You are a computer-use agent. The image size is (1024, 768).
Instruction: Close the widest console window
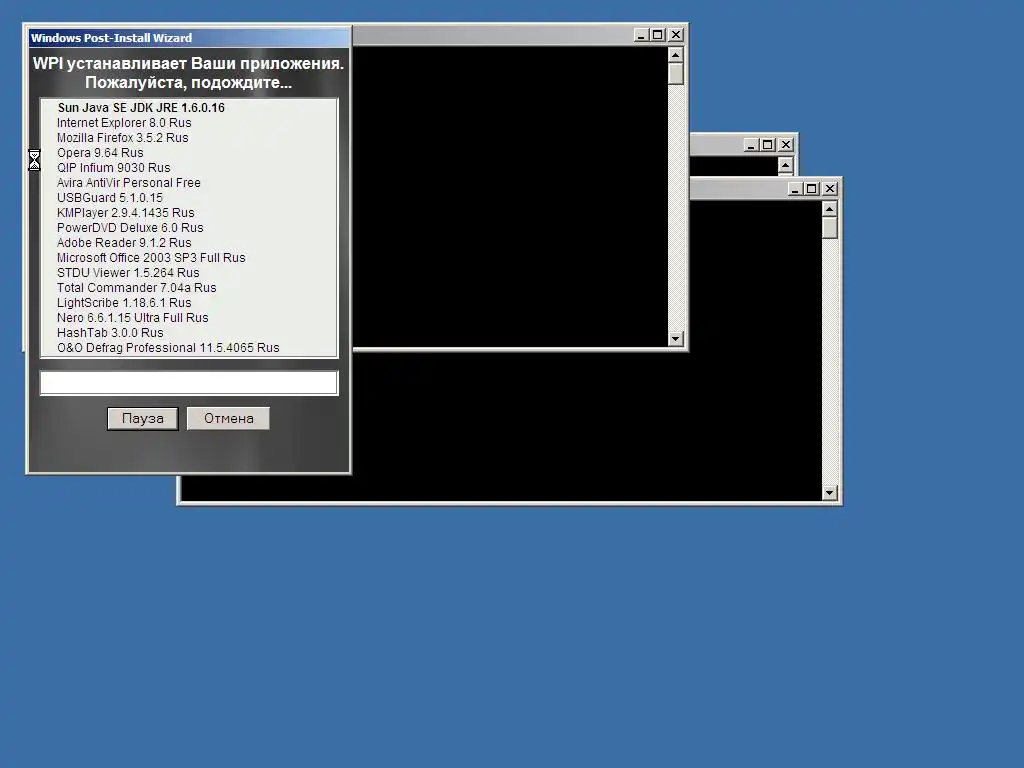(829, 189)
